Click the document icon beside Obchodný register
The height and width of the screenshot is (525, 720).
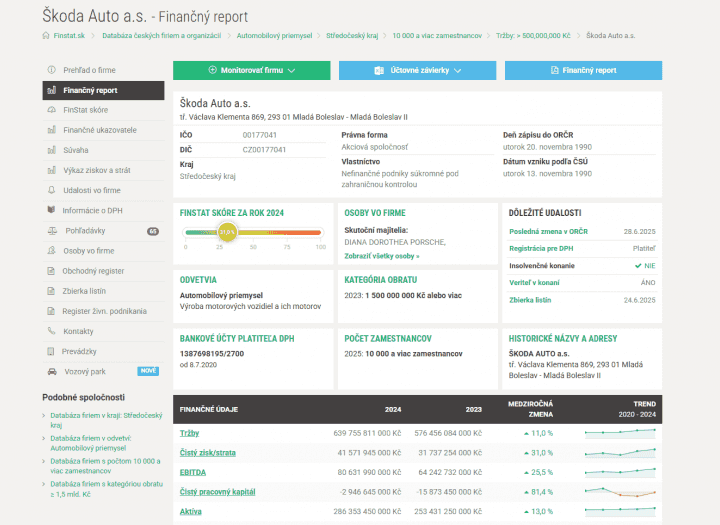point(51,271)
